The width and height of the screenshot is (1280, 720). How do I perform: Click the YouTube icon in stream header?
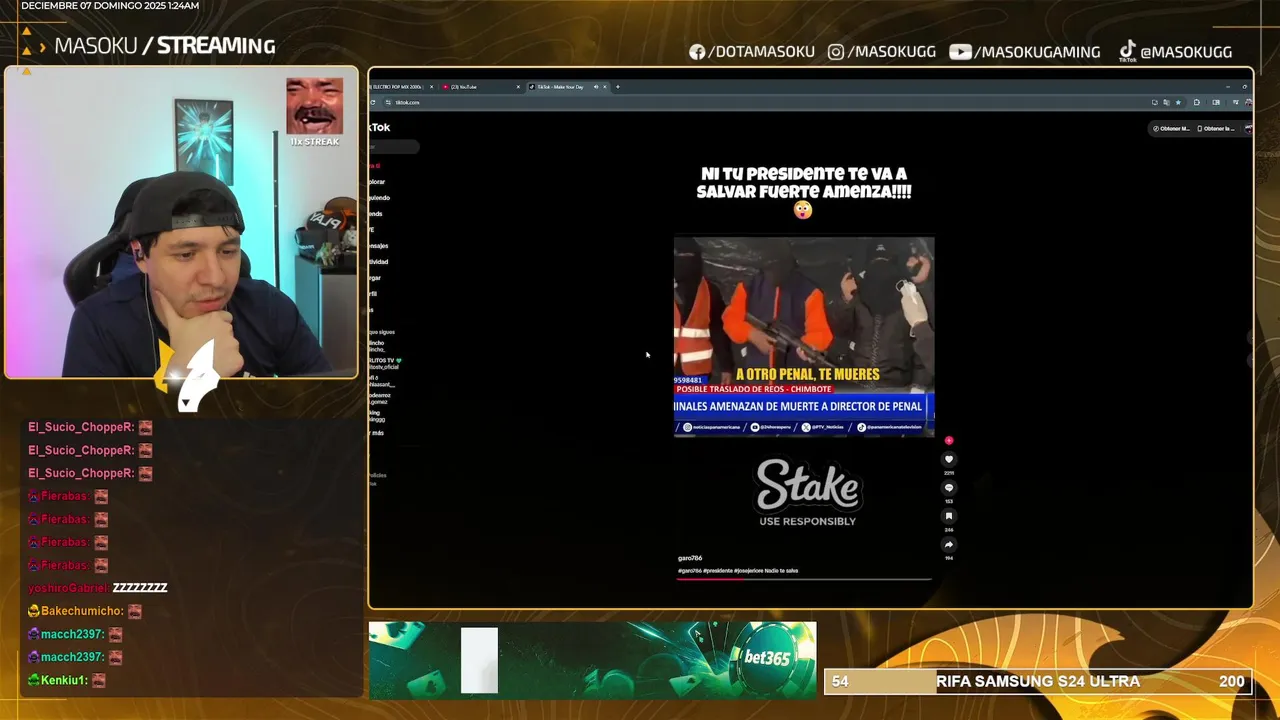tap(960, 52)
